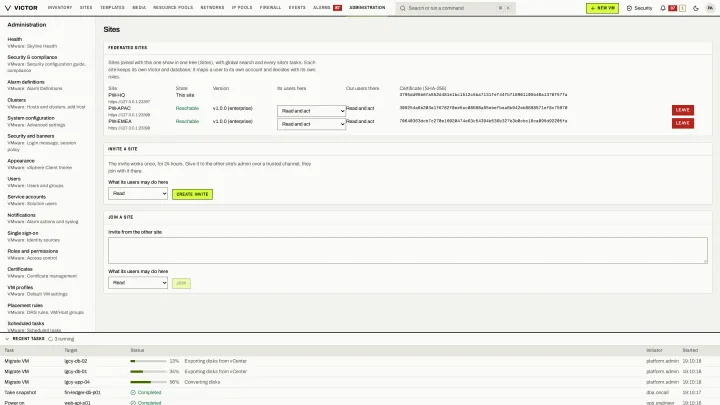Select the Administration tab
720x405 pixels.
click(x=367, y=8)
